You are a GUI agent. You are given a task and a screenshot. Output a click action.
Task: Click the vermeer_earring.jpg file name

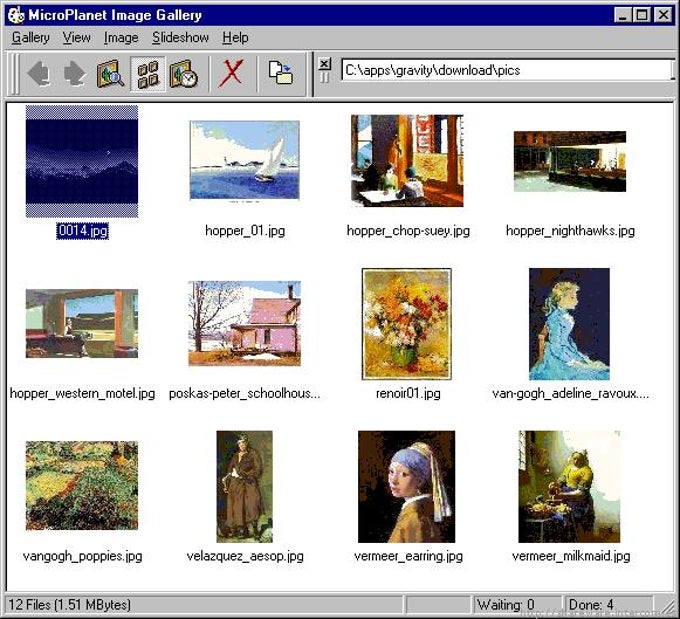click(x=408, y=556)
